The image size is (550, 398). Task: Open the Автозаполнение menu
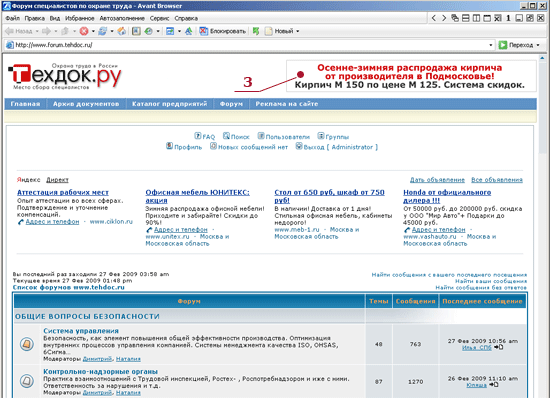point(122,18)
